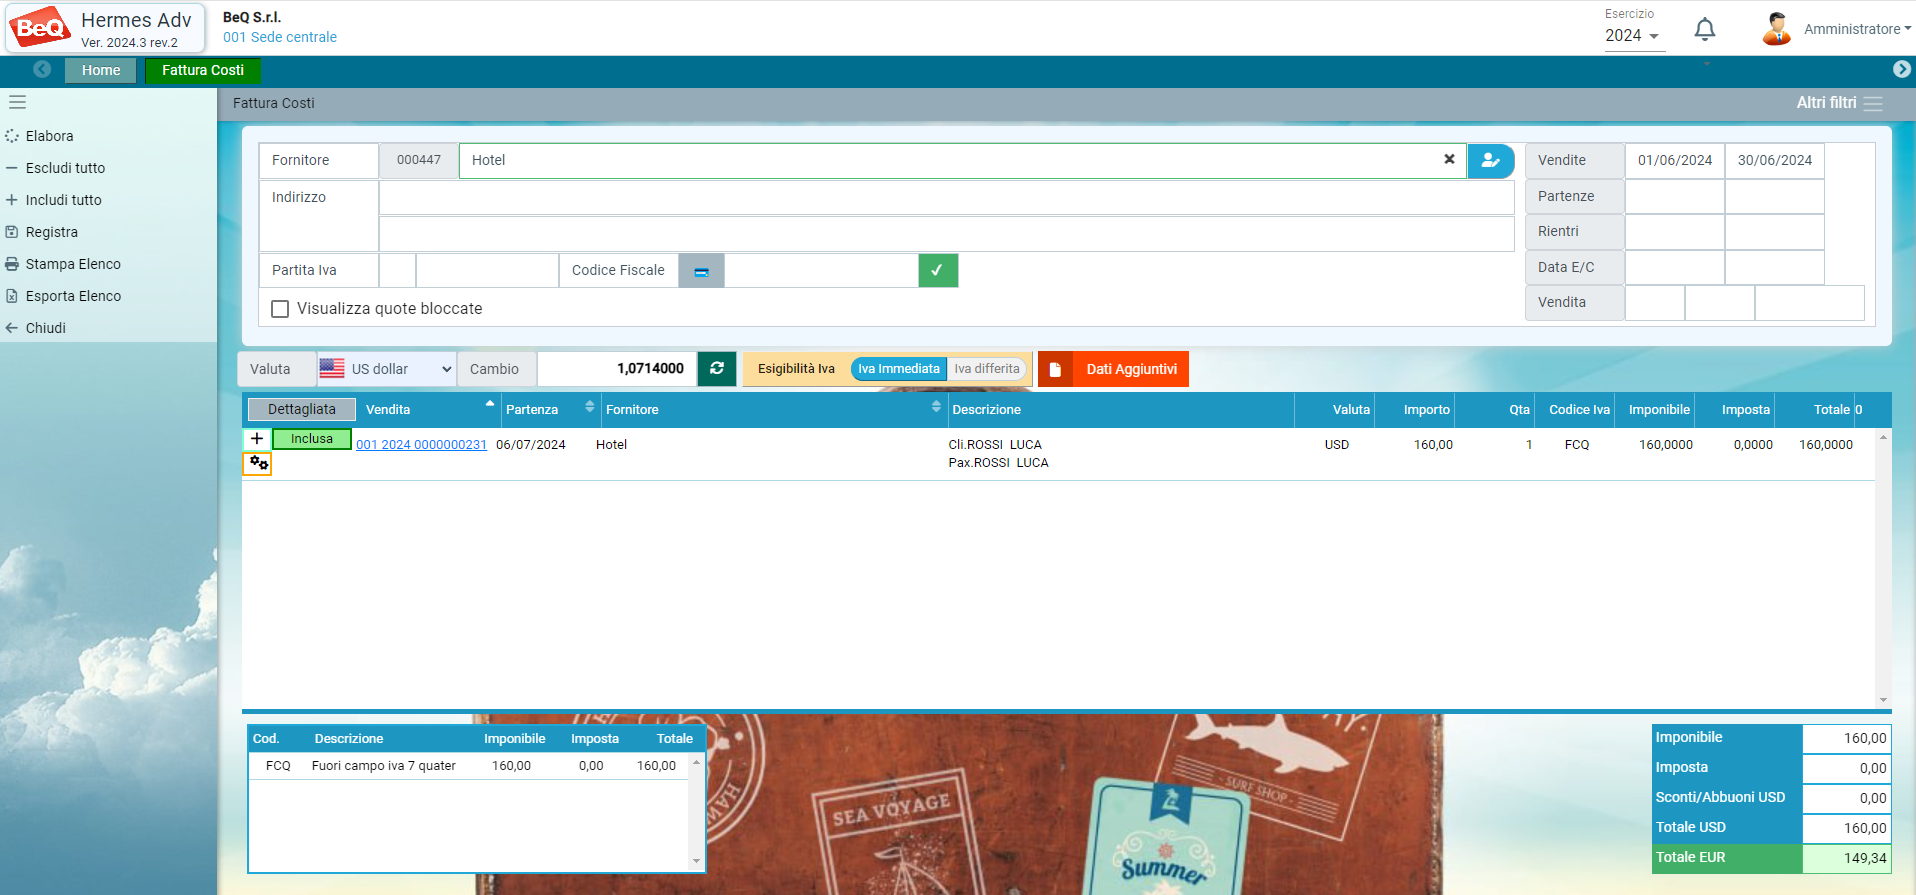Image resolution: width=1916 pixels, height=895 pixels.
Task: Click the 06/07/2024 departure date cell
Action: [x=531, y=445]
